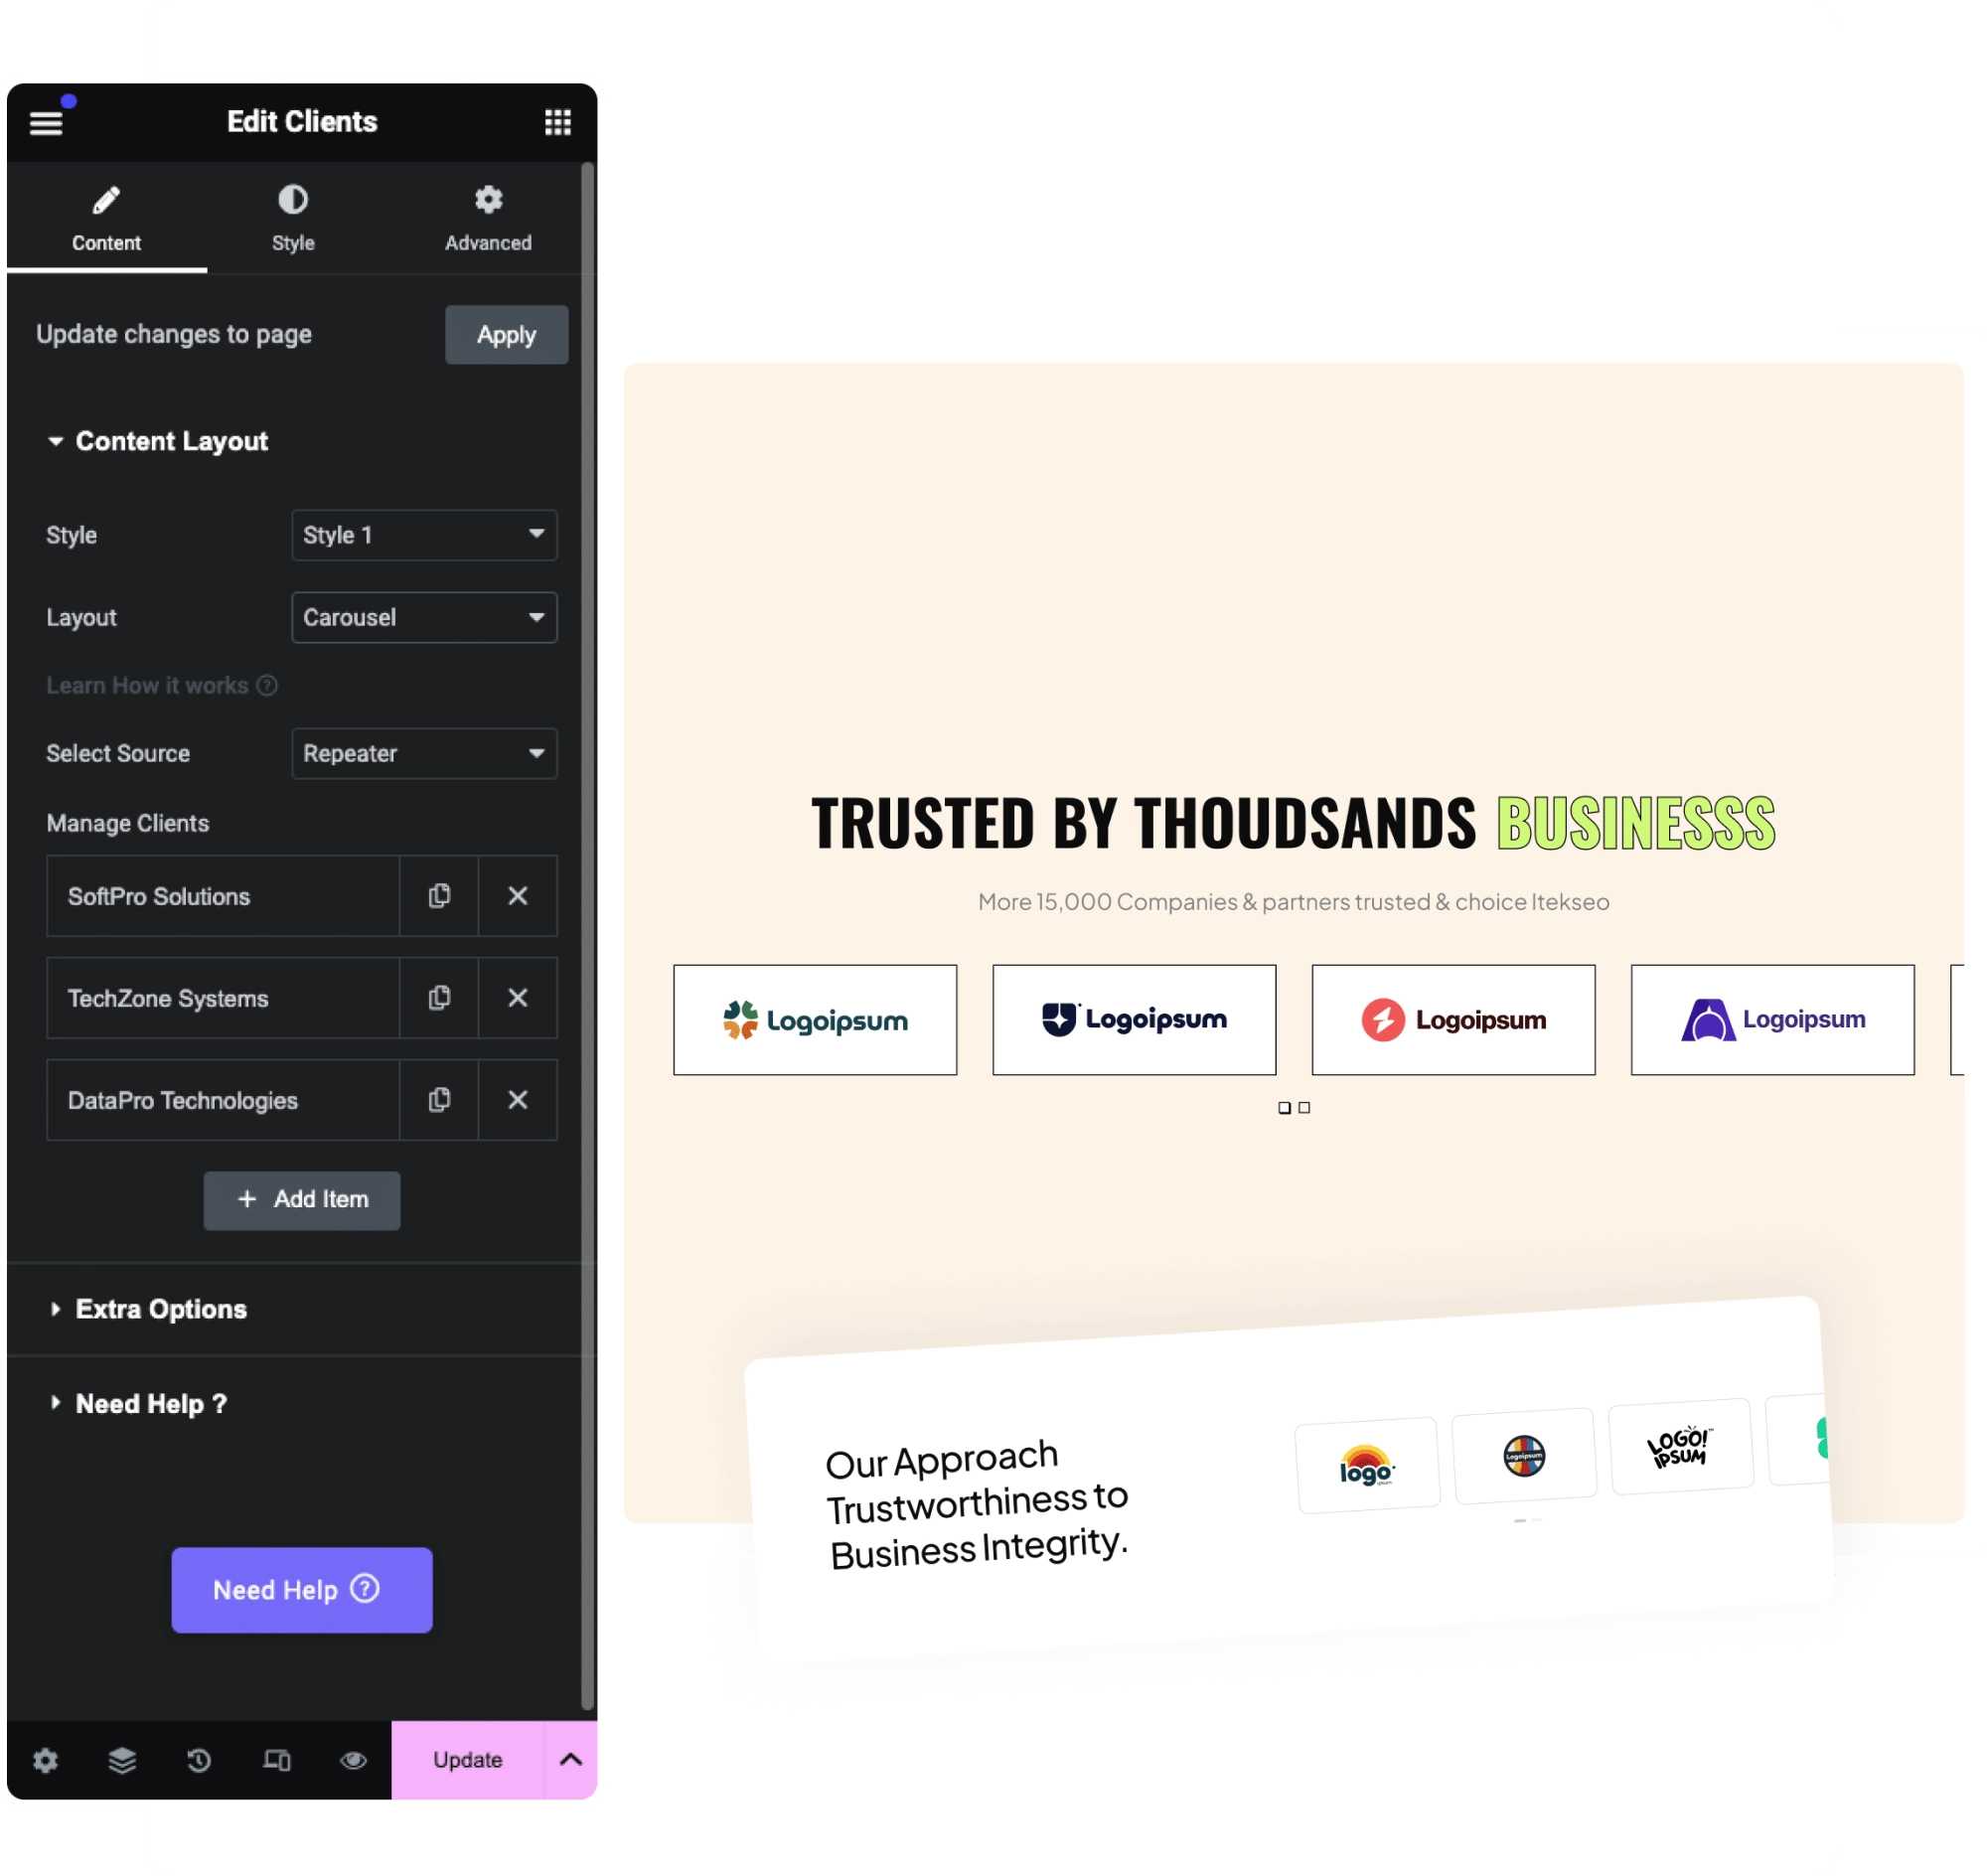This screenshot has width=1987, height=1876.
Task: Click the Content tab in Edit Clients
Action: click(x=105, y=215)
